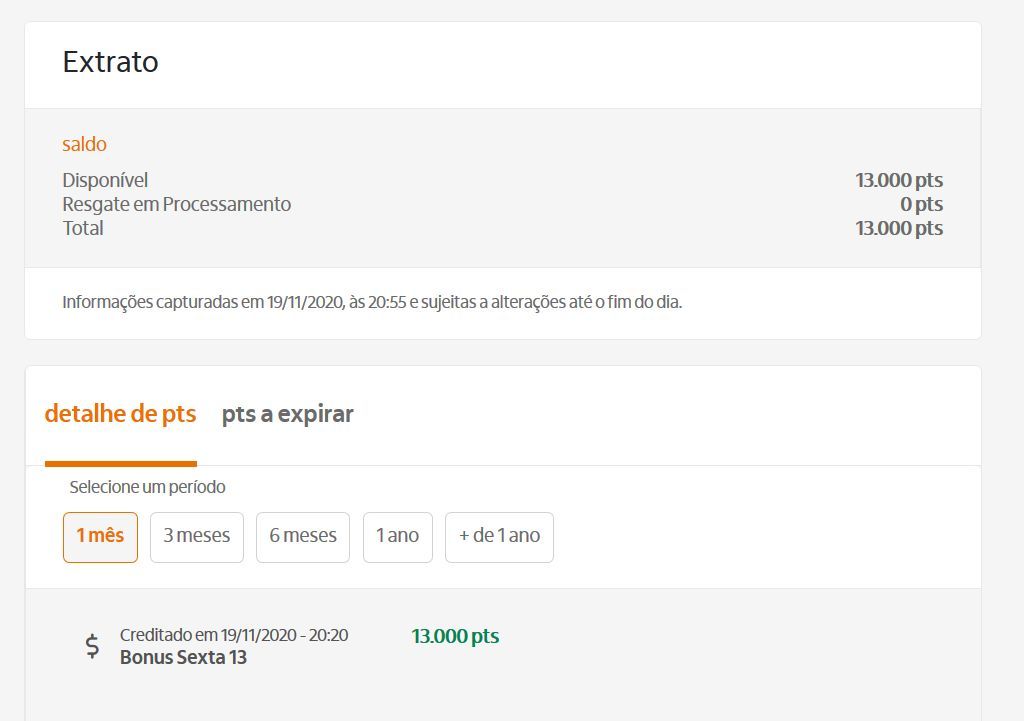Filter the statement by '1 ano'

pyautogui.click(x=397, y=536)
